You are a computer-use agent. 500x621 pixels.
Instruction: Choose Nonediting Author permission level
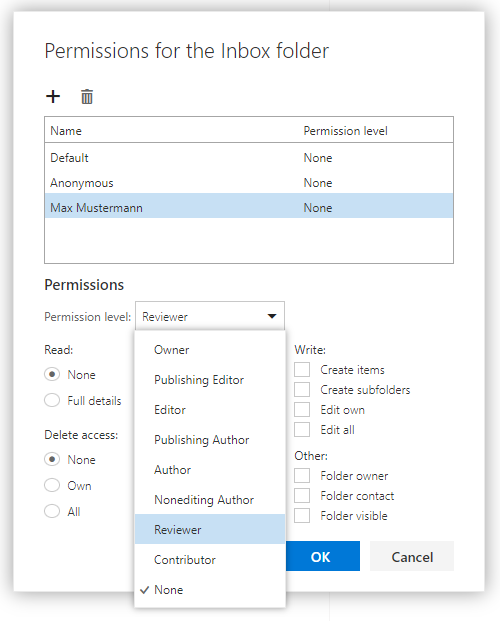click(x=210, y=500)
